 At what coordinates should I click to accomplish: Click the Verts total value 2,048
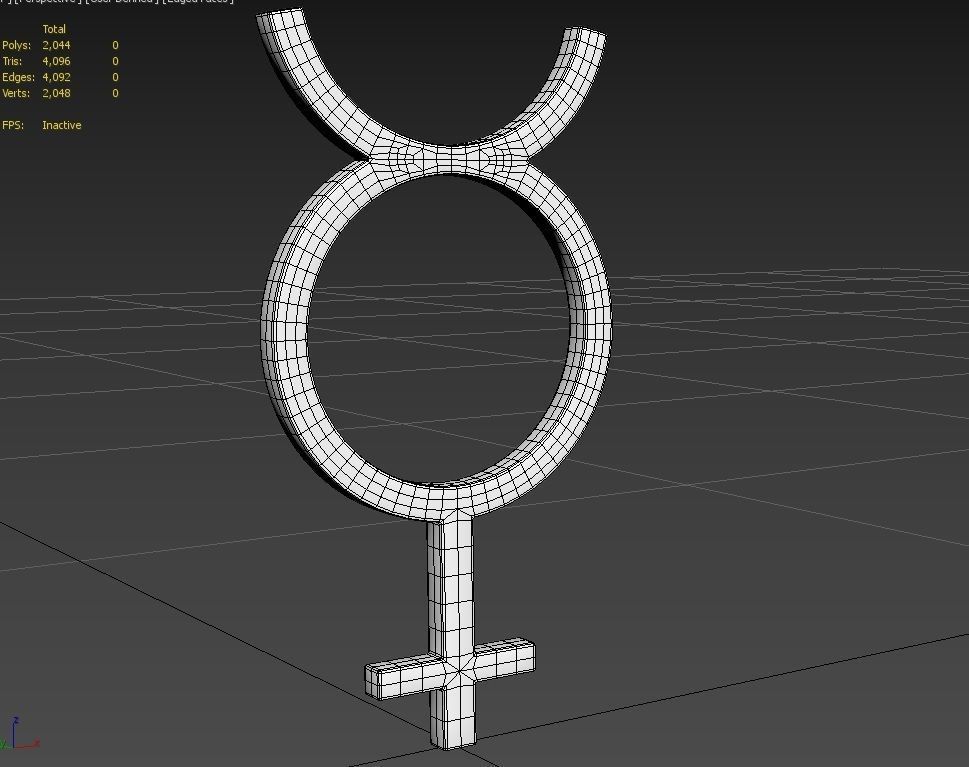(x=56, y=93)
